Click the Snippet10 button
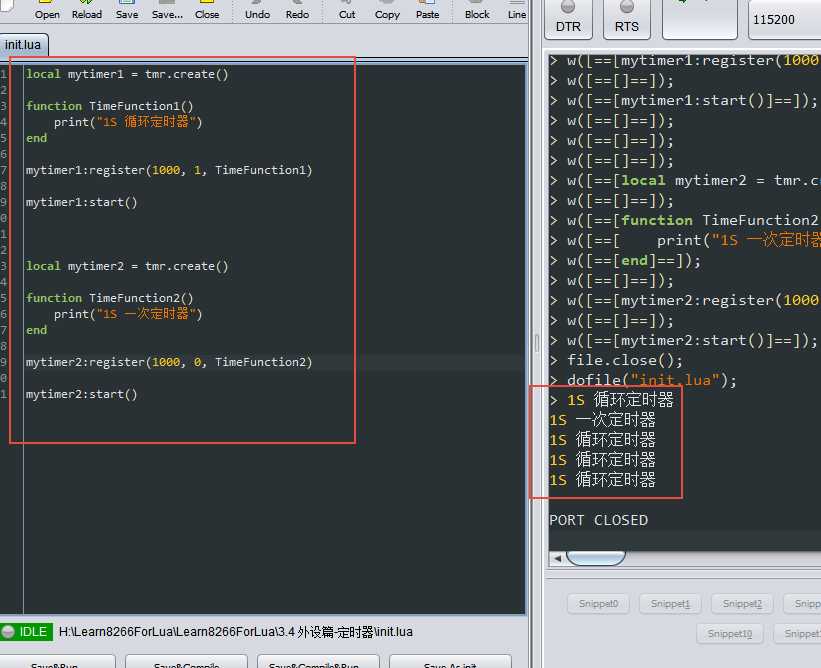The image size is (821, 668). tap(729, 634)
